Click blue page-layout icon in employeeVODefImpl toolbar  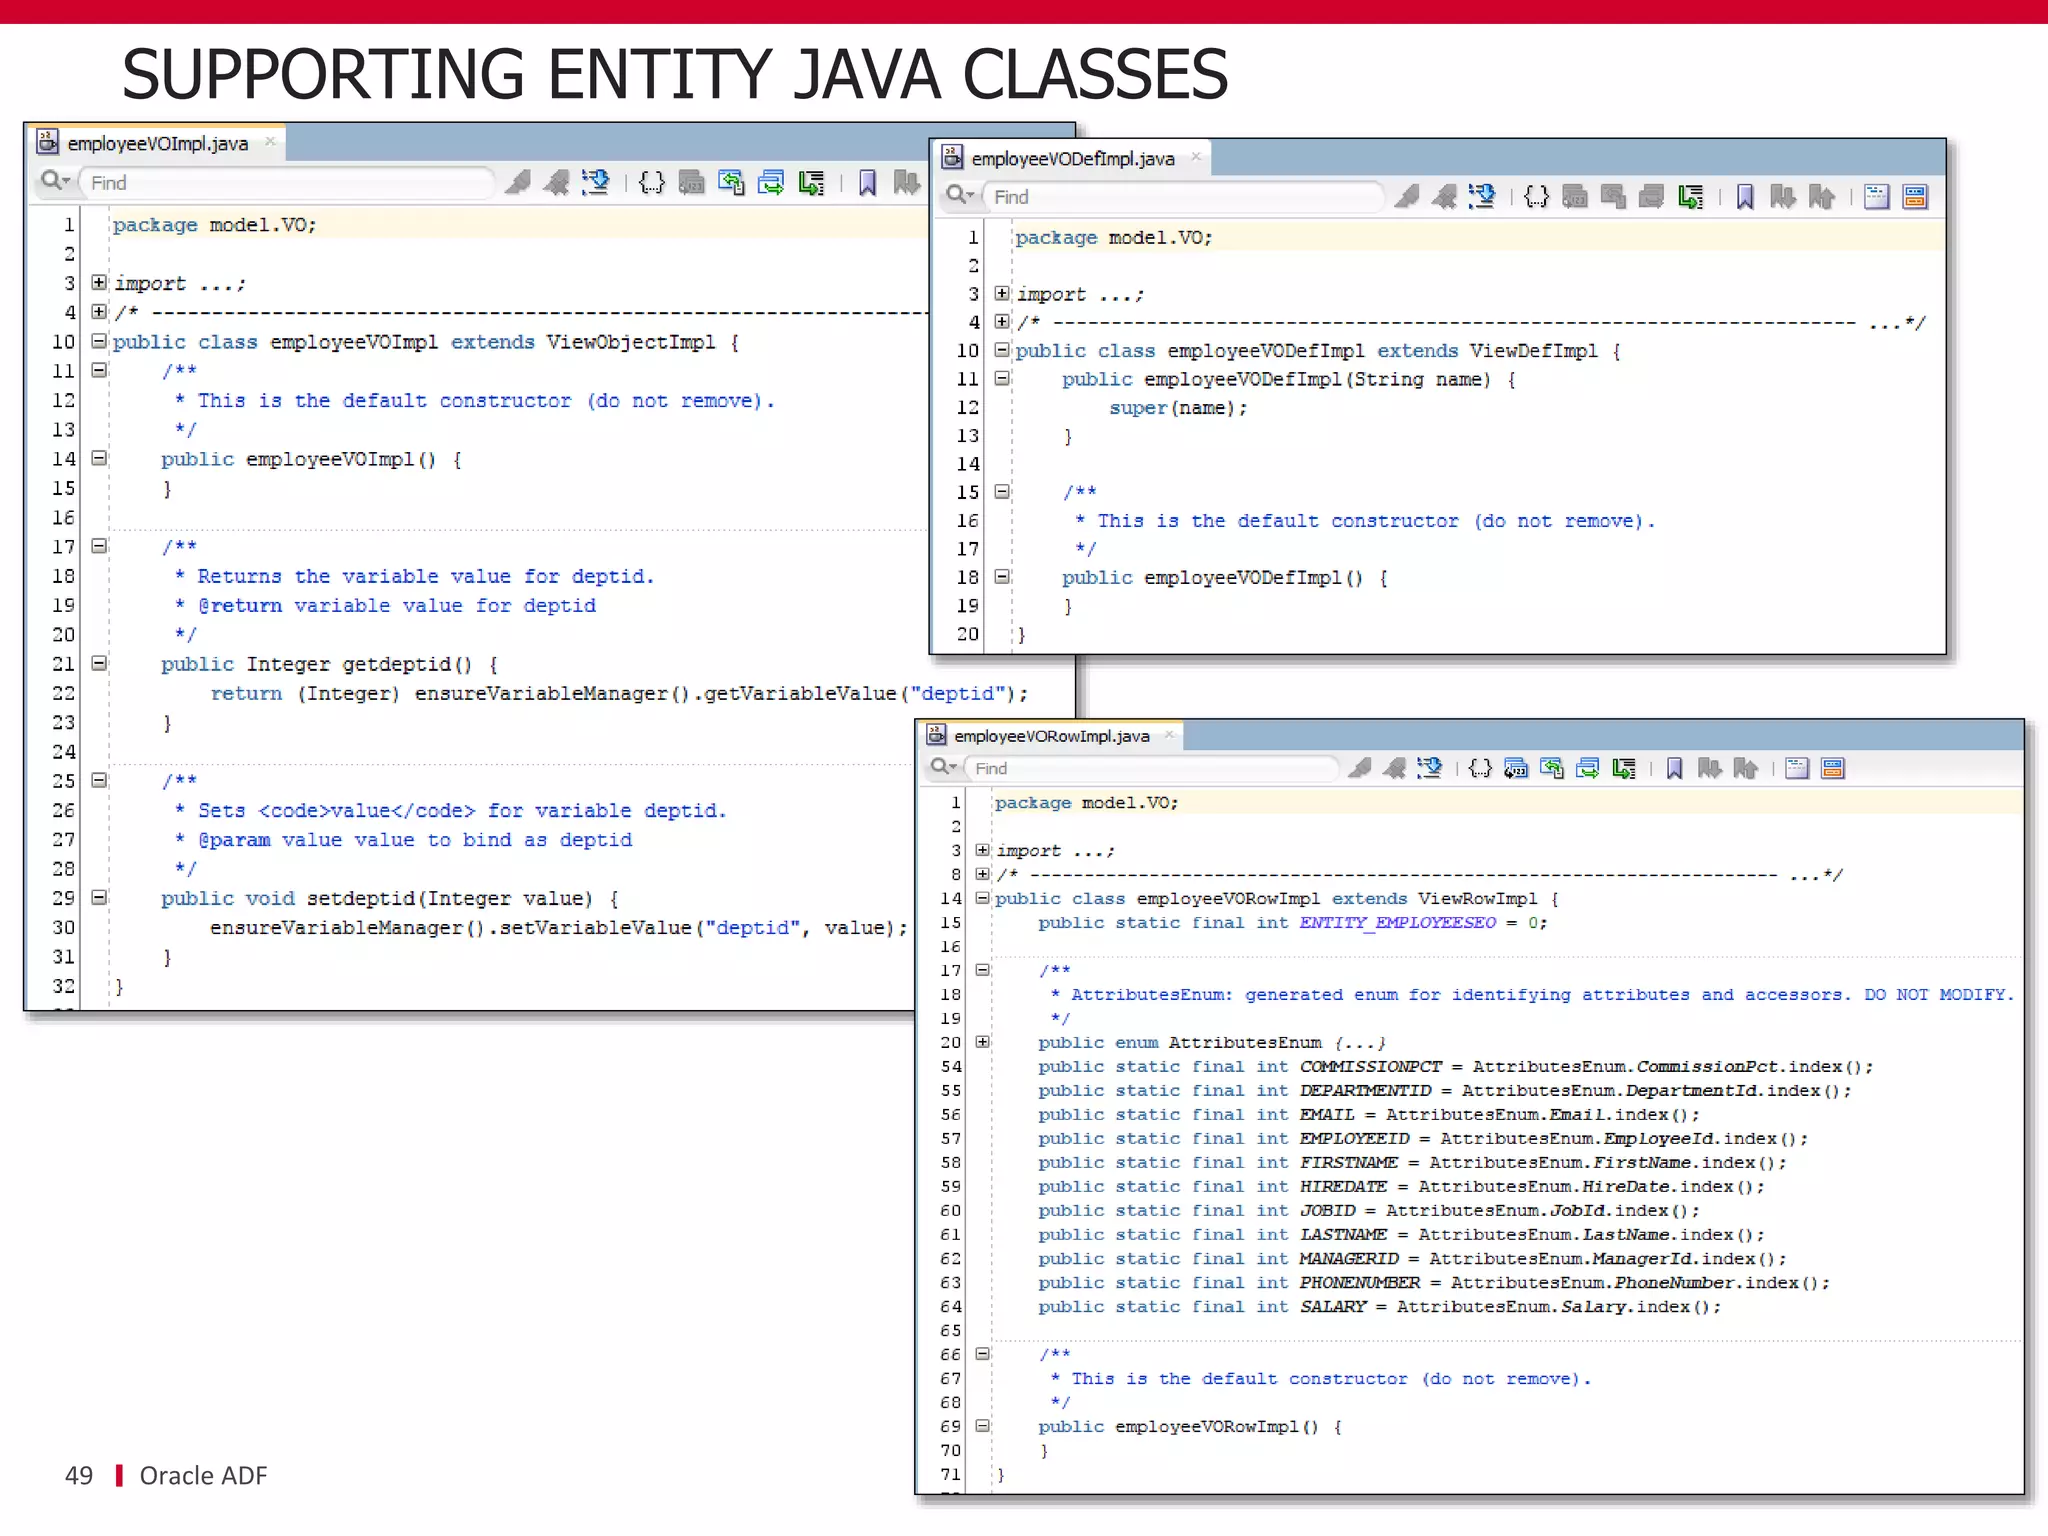(1876, 197)
